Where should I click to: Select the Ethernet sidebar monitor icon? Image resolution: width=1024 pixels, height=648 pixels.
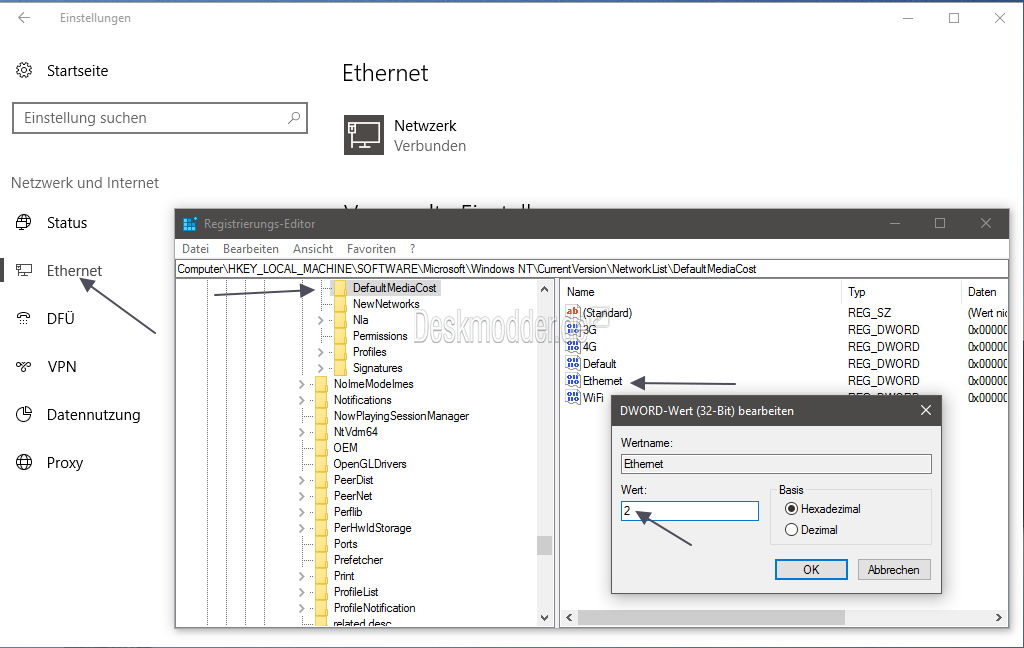click(24, 270)
